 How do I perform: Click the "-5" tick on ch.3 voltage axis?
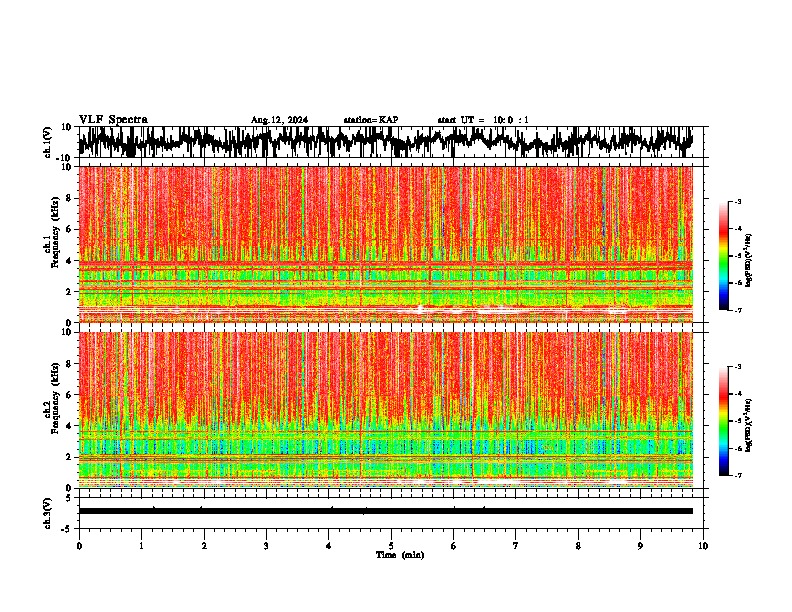(67, 529)
